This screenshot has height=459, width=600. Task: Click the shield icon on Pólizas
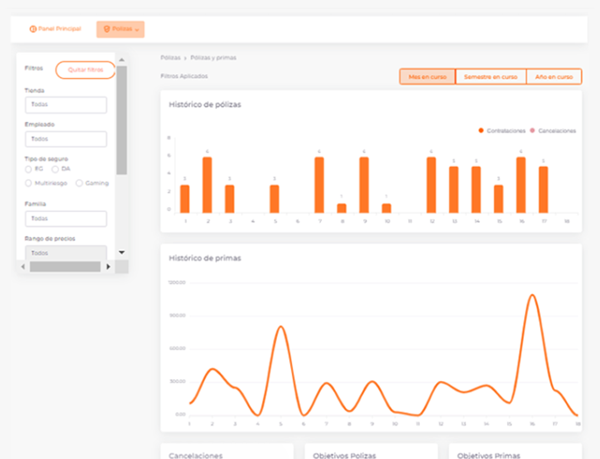tap(107, 29)
